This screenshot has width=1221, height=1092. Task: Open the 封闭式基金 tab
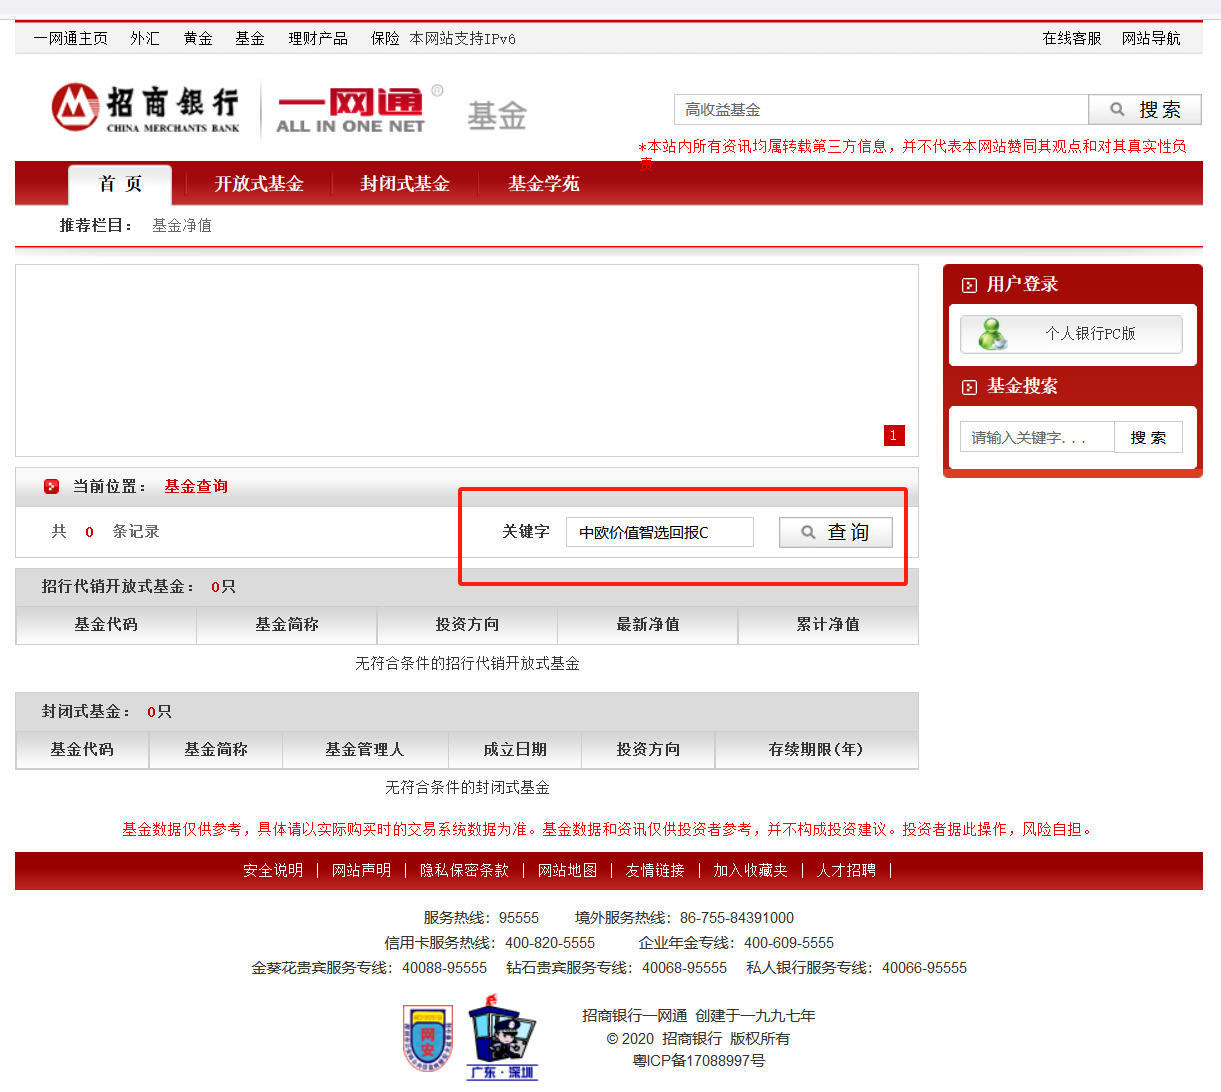coord(405,184)
